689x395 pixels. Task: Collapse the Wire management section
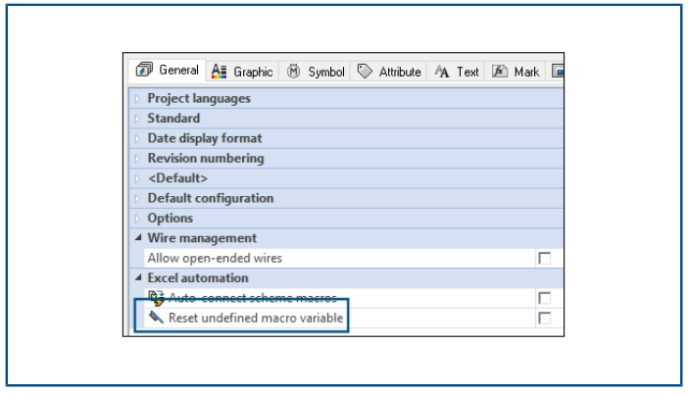tap(138, 238)
